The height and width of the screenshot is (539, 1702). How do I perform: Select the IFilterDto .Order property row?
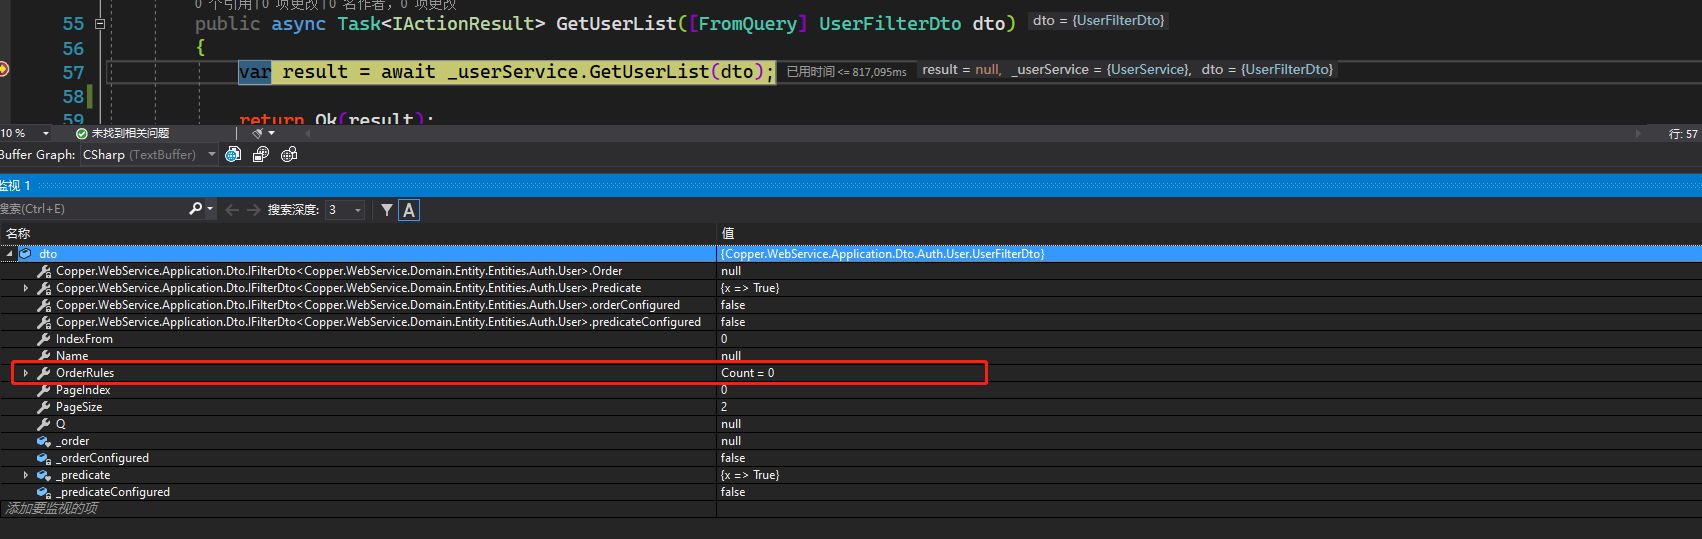tap(851, 271)
